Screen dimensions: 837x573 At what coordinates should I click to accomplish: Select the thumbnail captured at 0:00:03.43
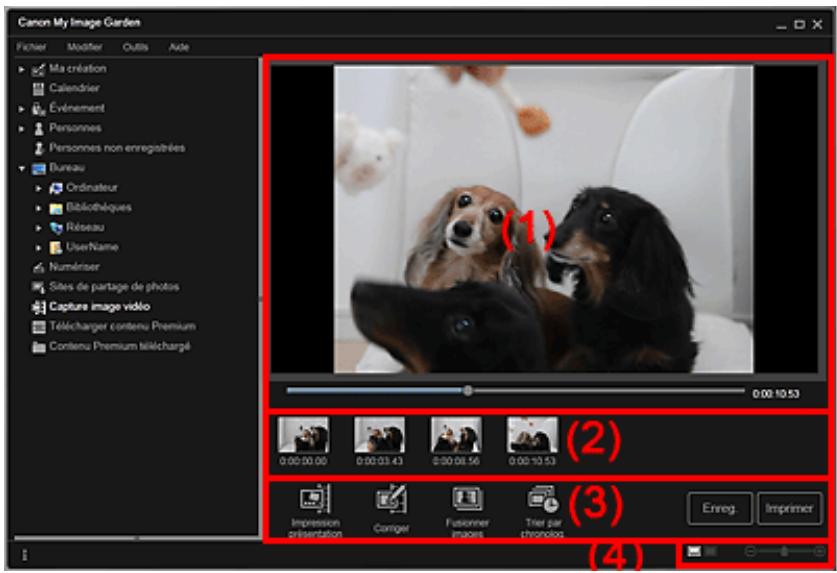380,436
